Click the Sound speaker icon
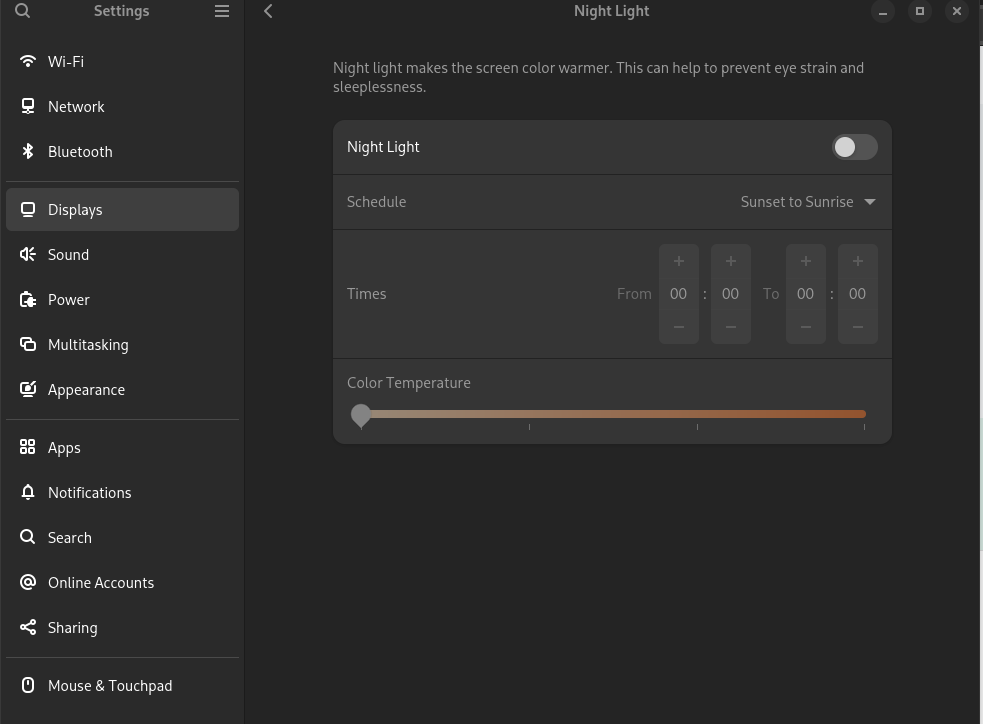The height and width of the screenshot is (724, 983). point(28,254)
